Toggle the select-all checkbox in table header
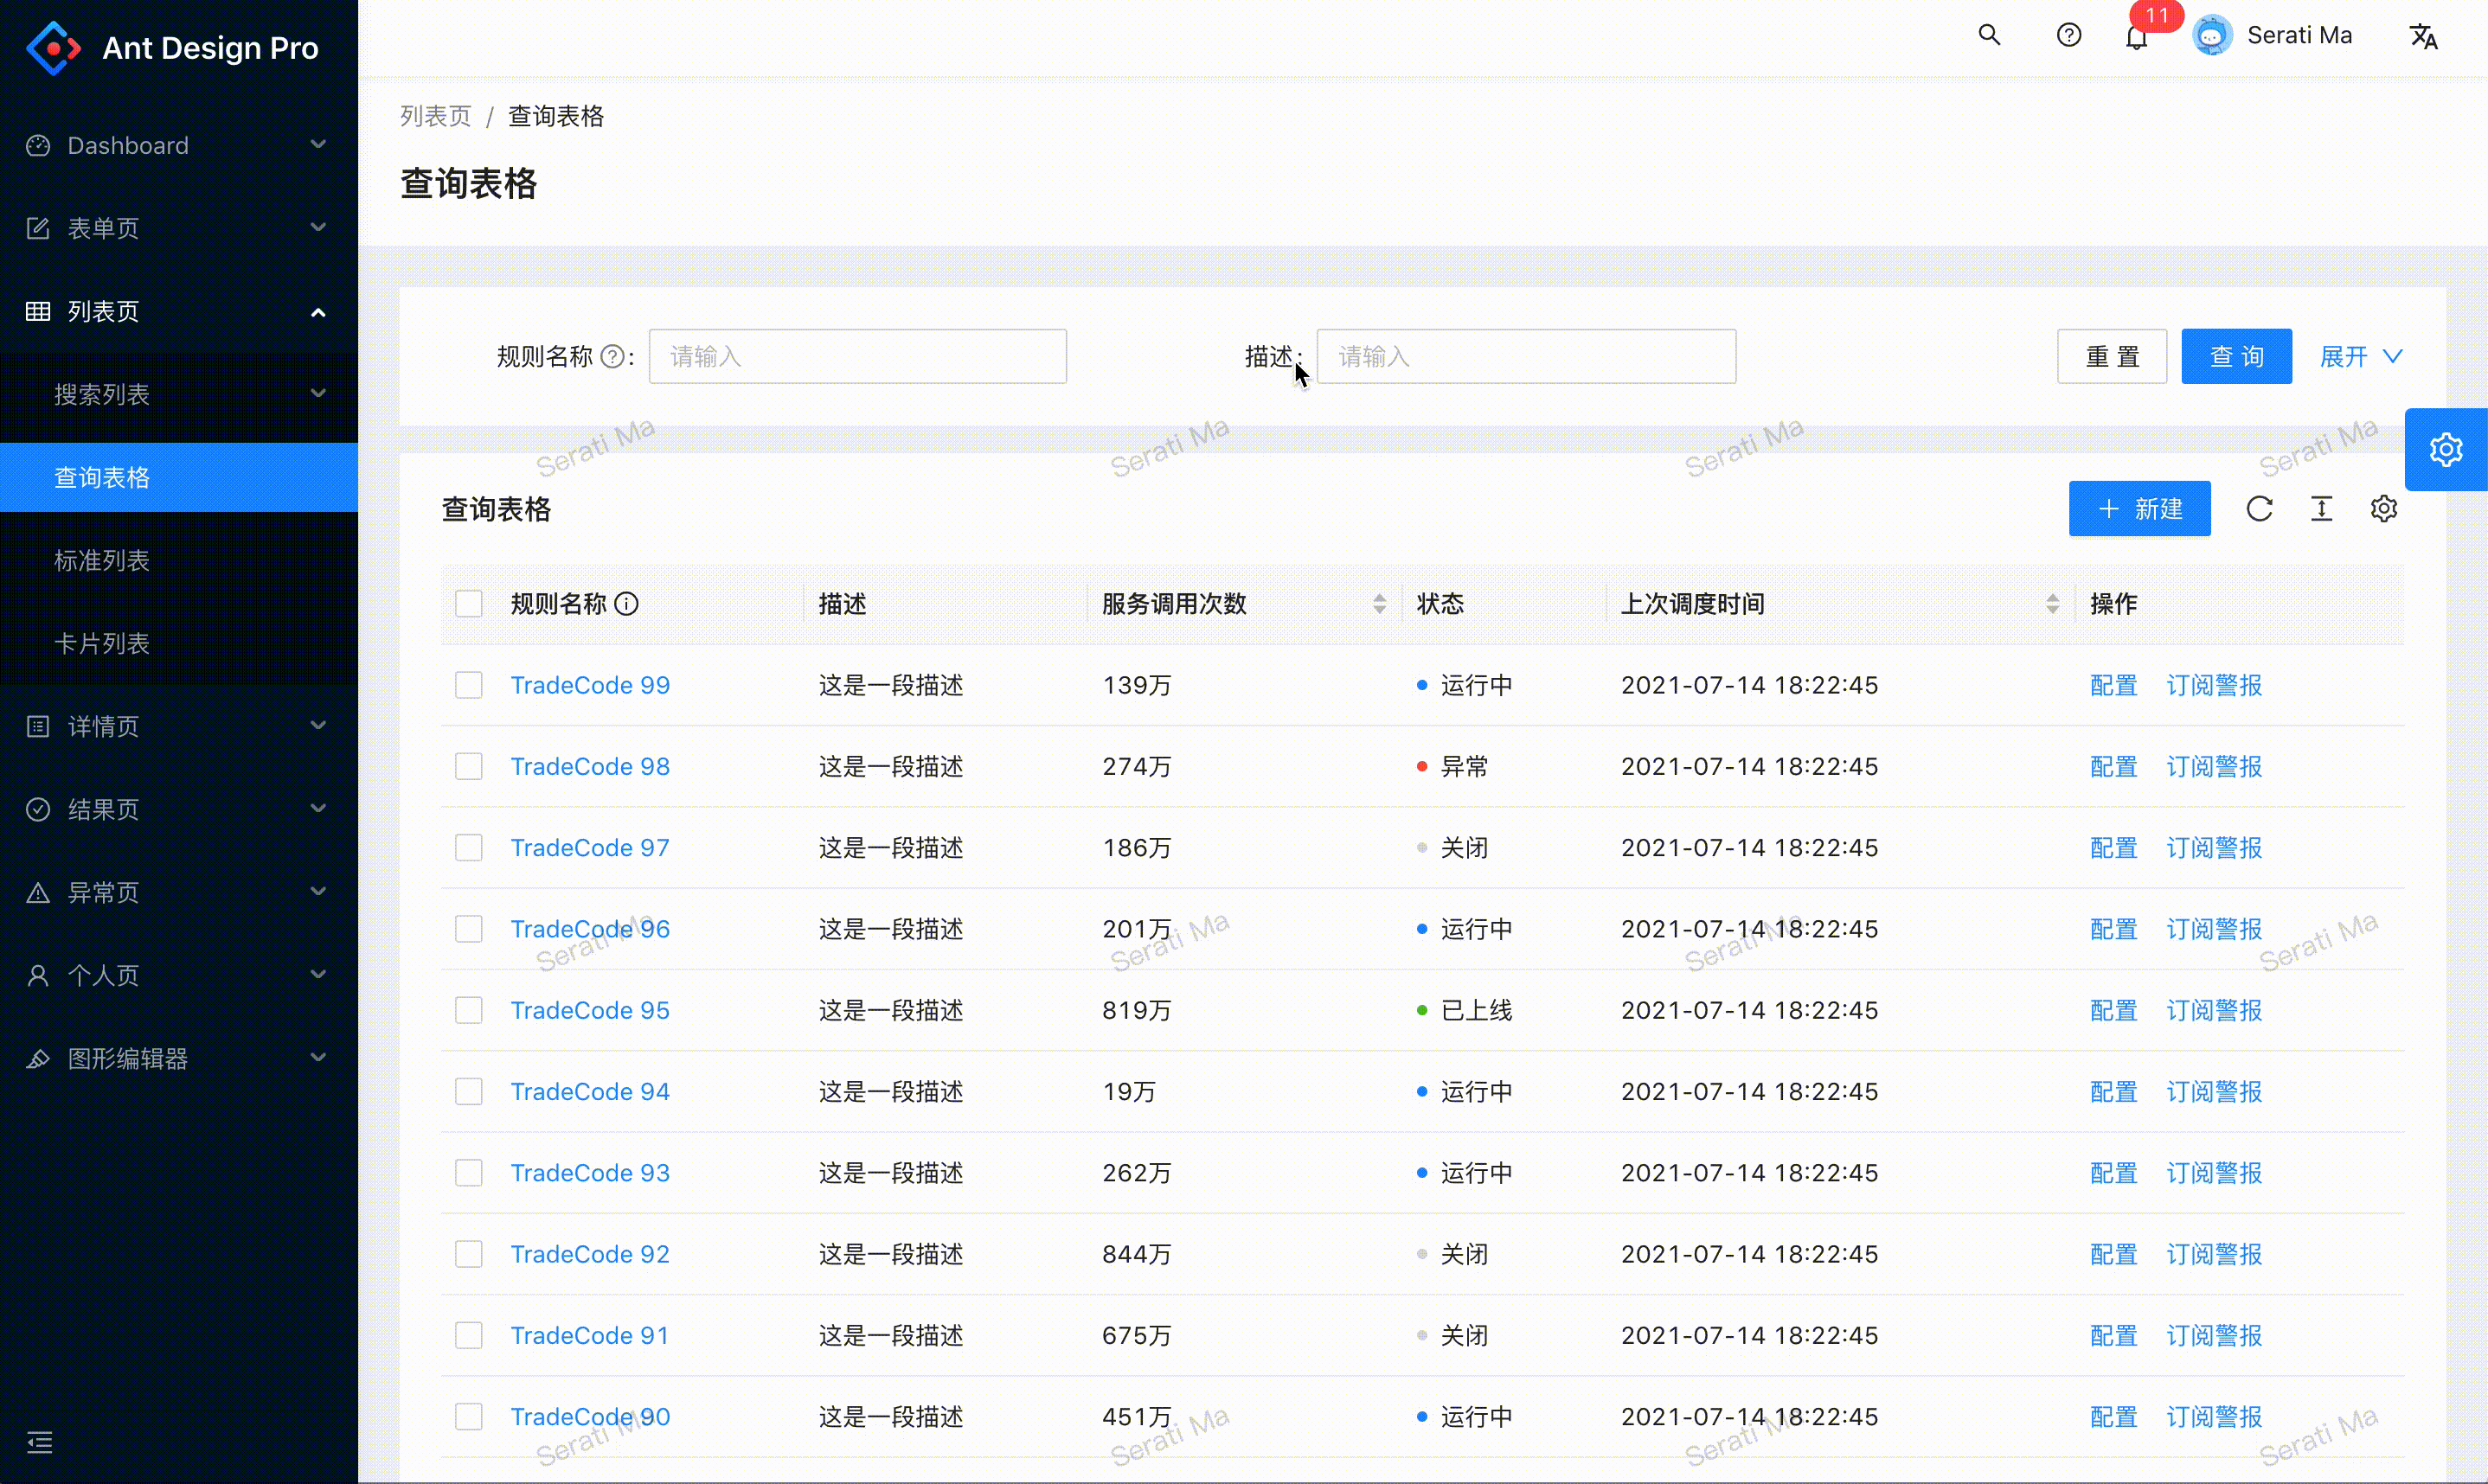2488x1484 pixels. (x=469, y=604)
